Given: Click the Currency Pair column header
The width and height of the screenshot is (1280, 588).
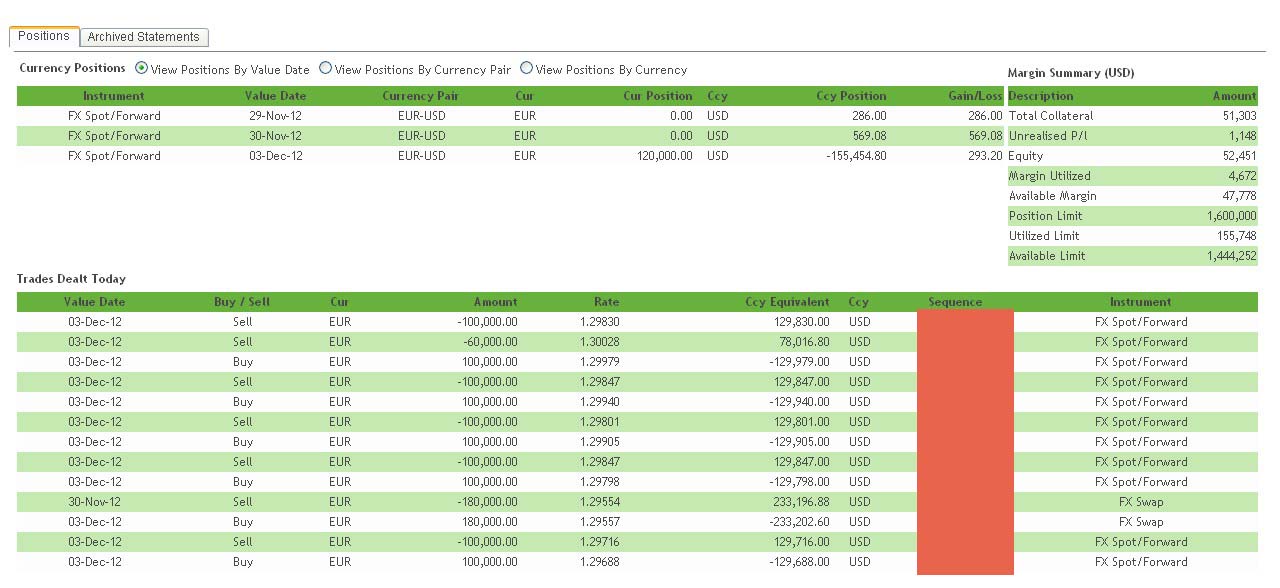Looking at the screenshot, I should click(421, 96).
